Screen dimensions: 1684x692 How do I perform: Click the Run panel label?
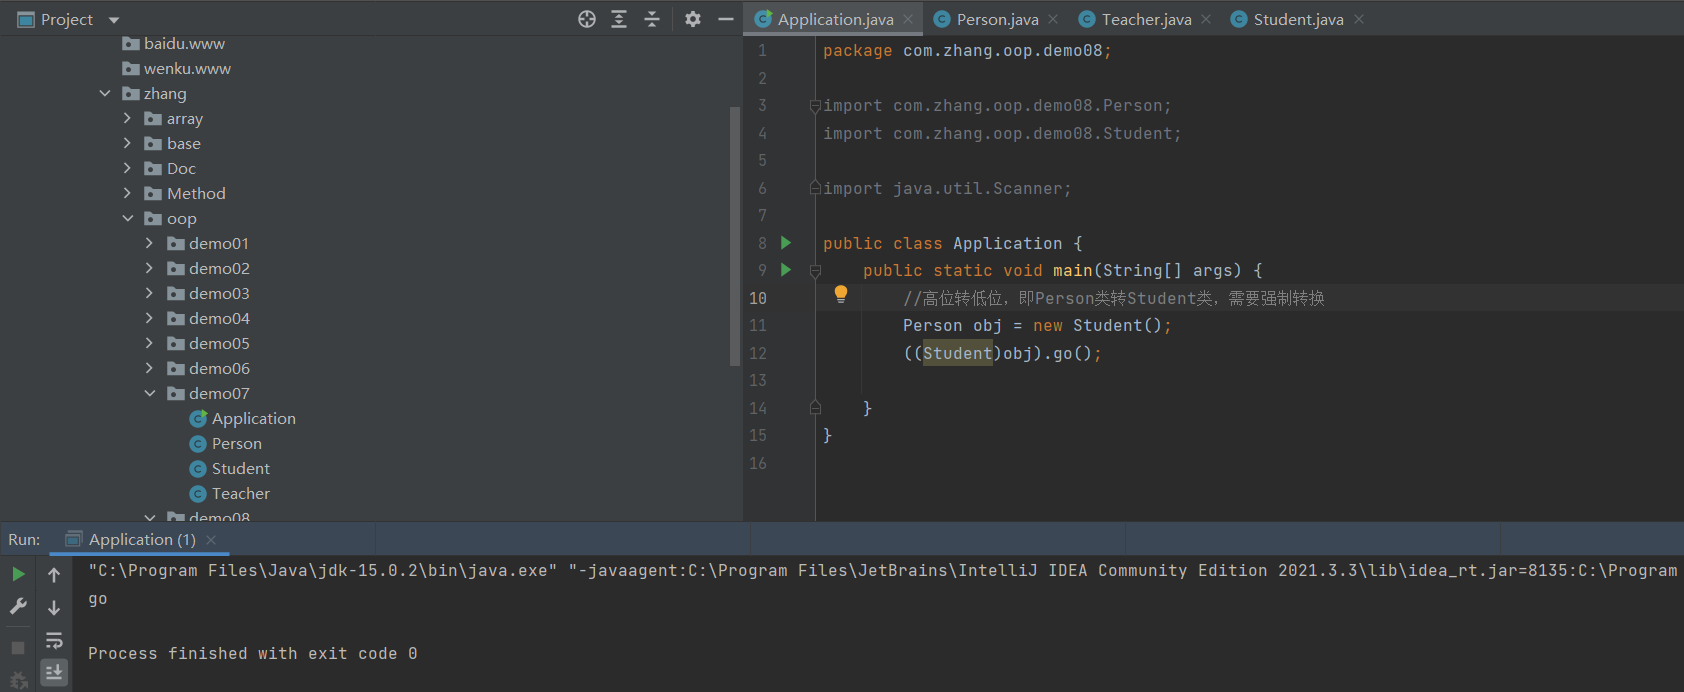(24, 539)
